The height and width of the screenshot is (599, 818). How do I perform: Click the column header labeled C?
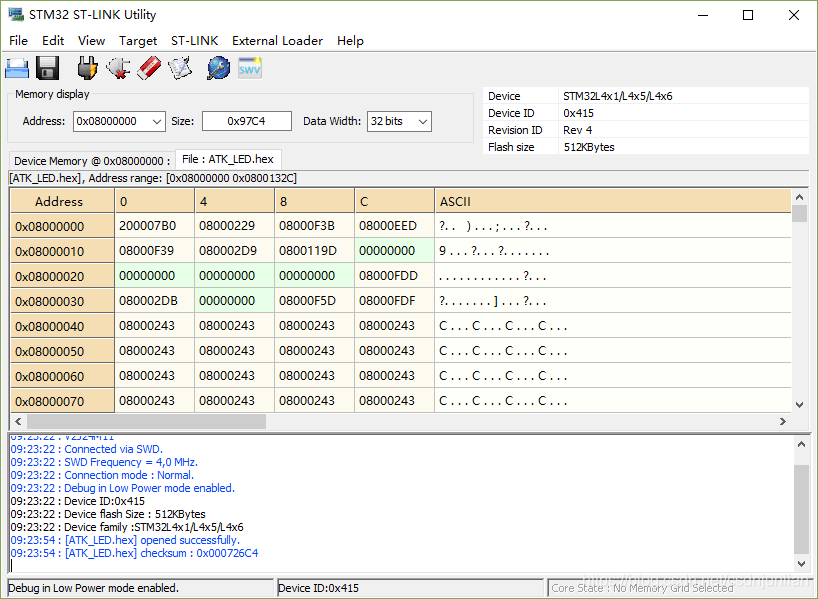pos(394,201)
